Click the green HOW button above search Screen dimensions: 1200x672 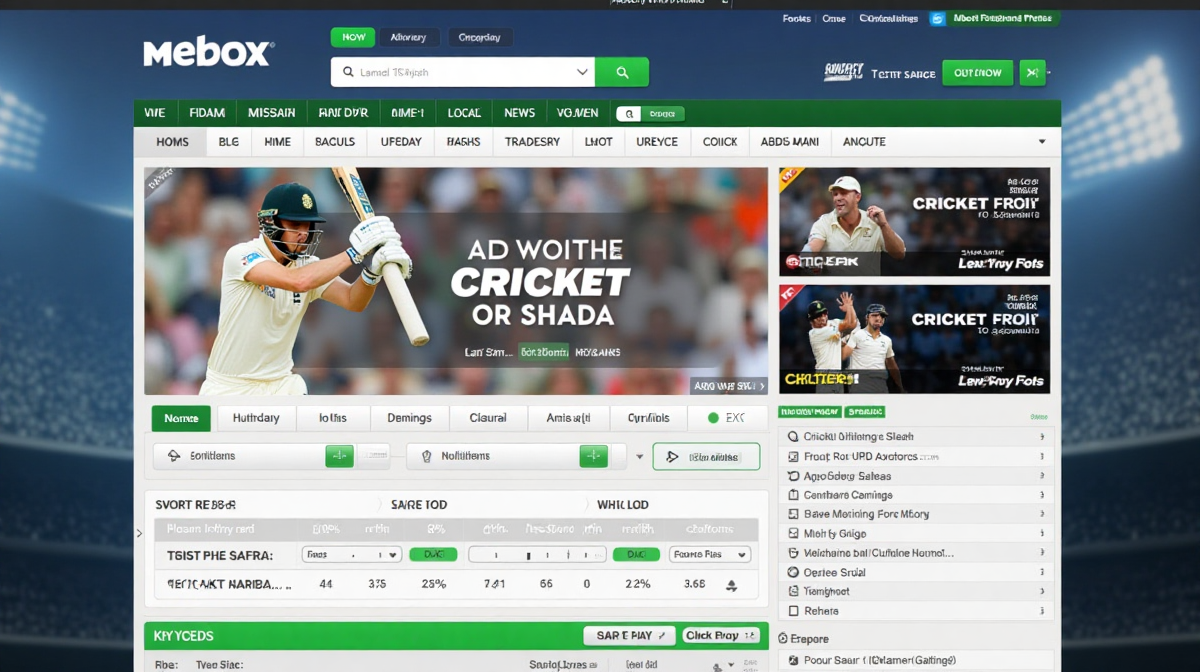(x=353, y=37)
